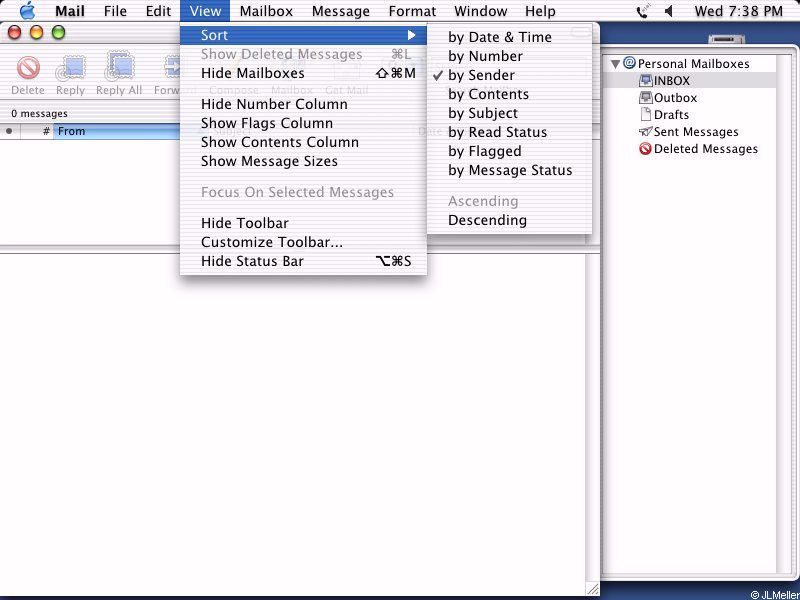This screenshot has width=800, height=600.
Task: Choose the checked by Sender sort option
Action: 509,75
